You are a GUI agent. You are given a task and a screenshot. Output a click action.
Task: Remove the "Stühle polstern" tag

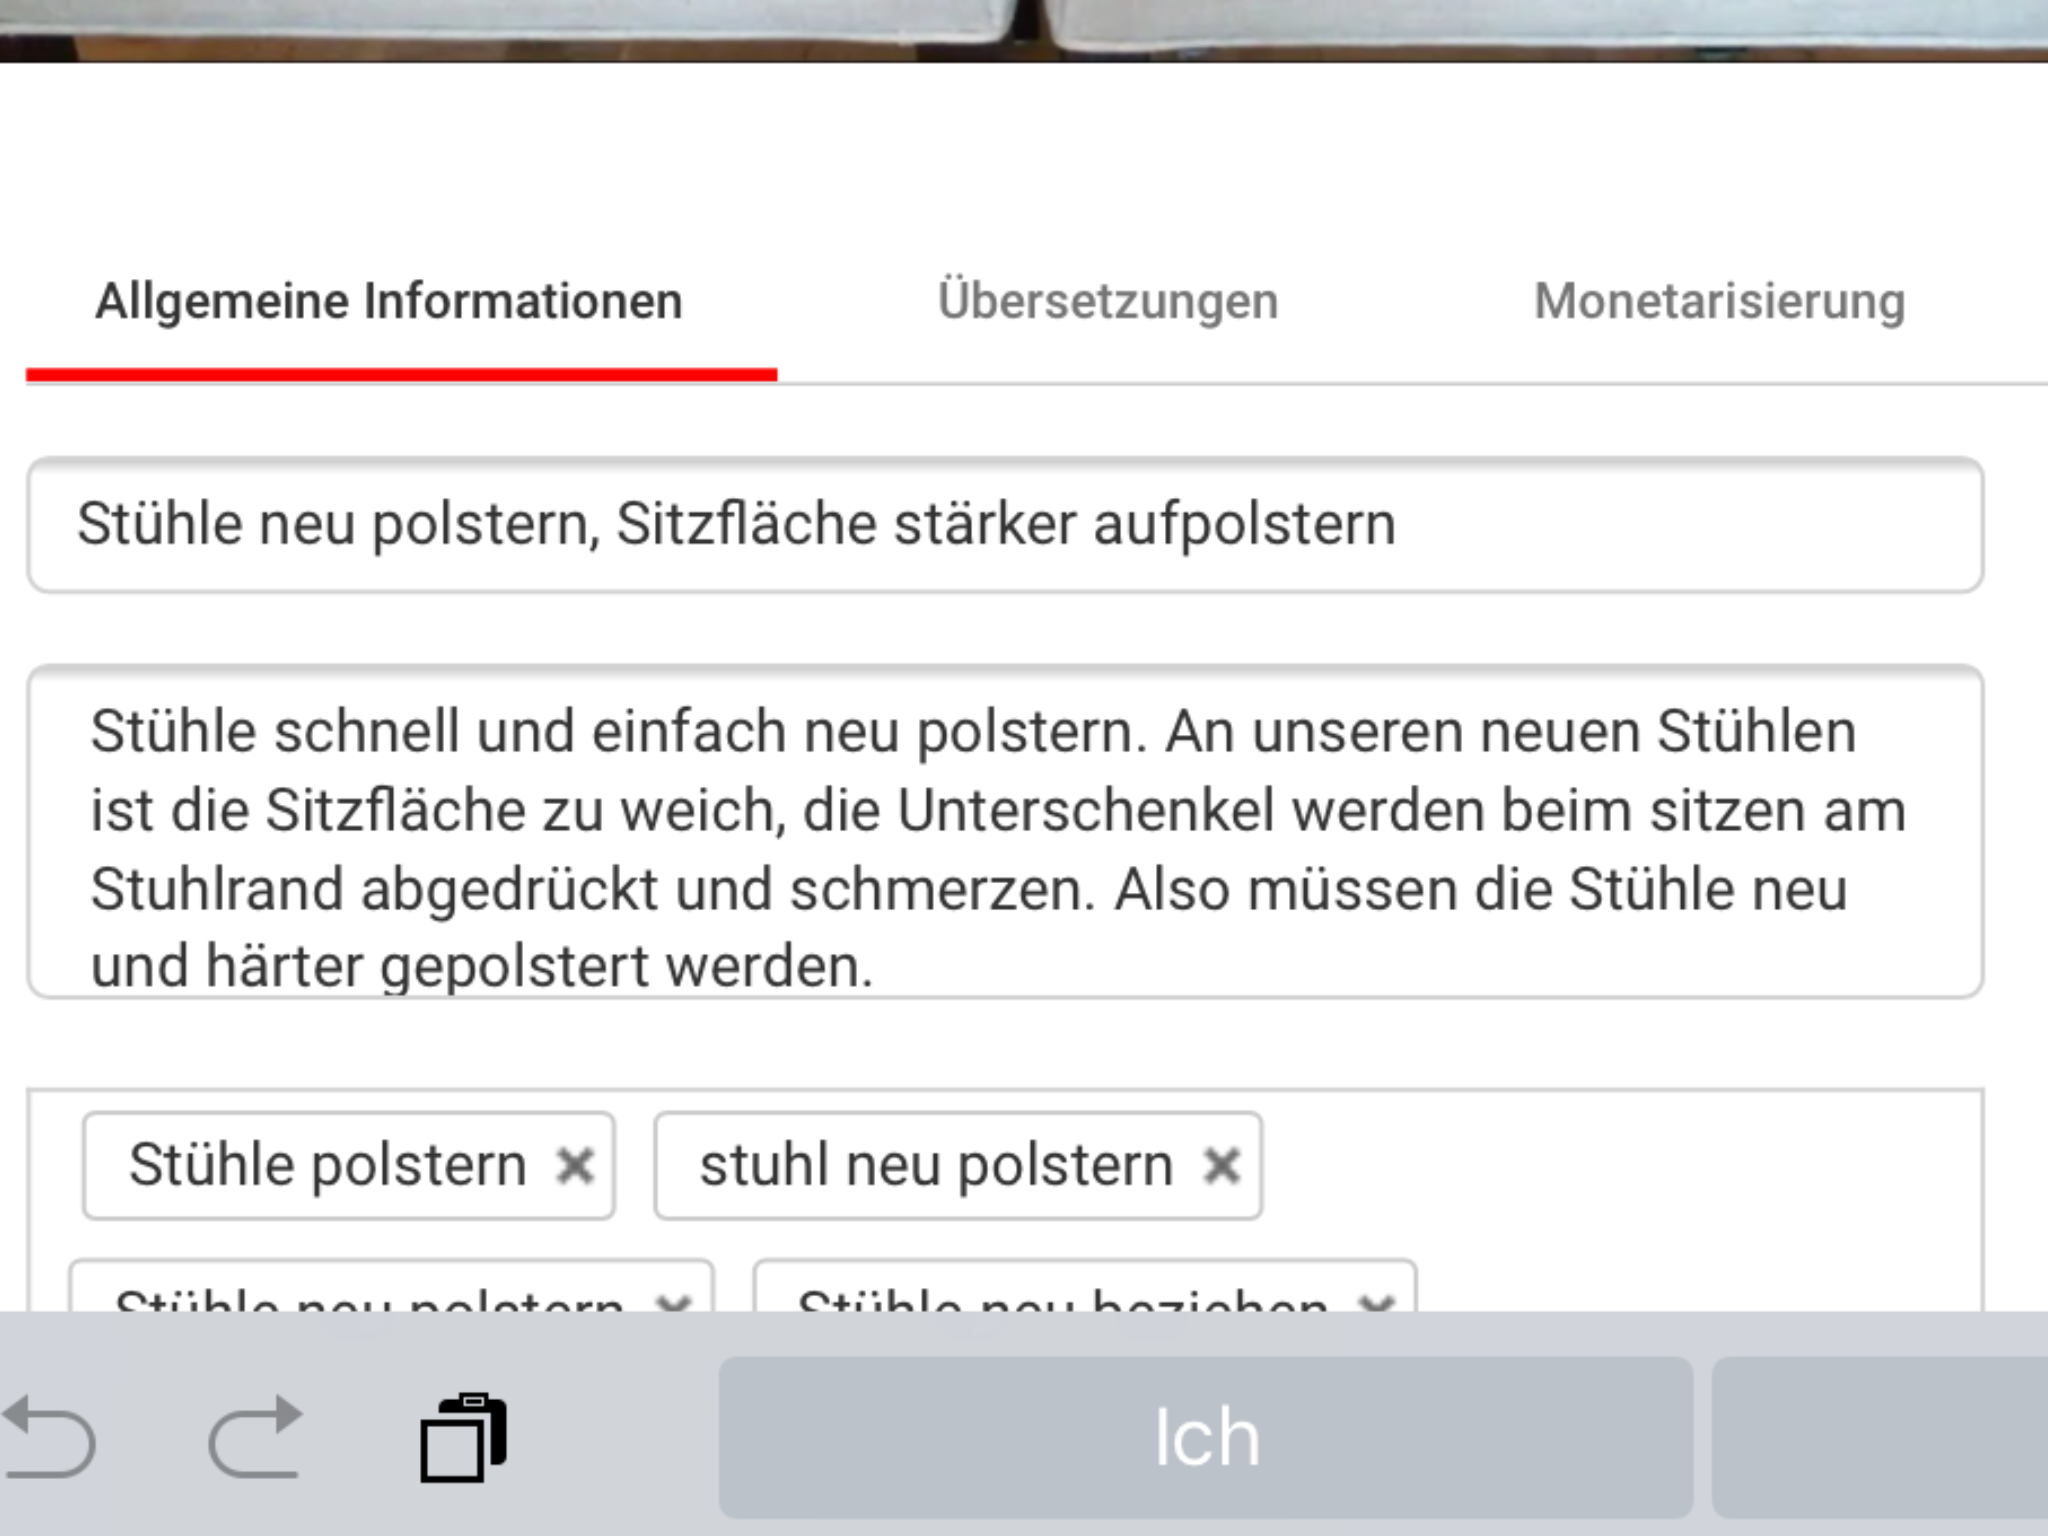(575, 1166)
